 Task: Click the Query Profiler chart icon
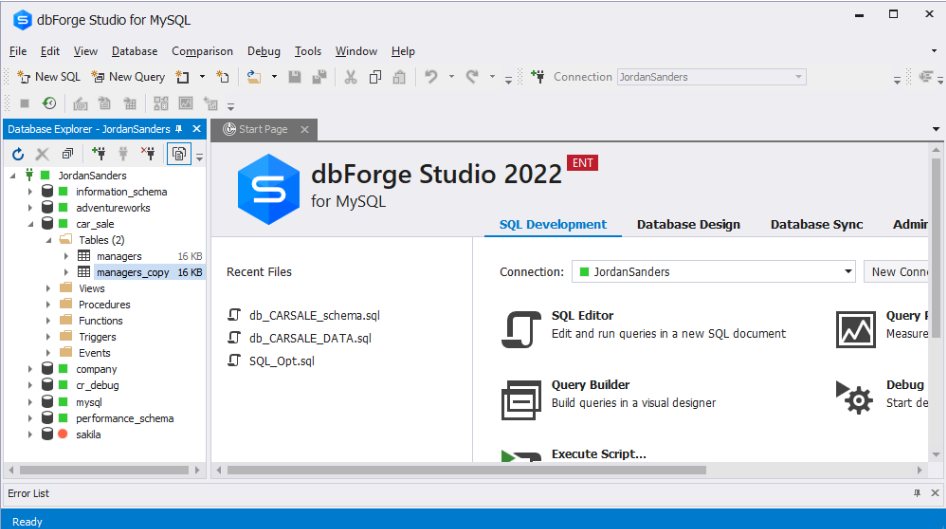pos(856,329)
